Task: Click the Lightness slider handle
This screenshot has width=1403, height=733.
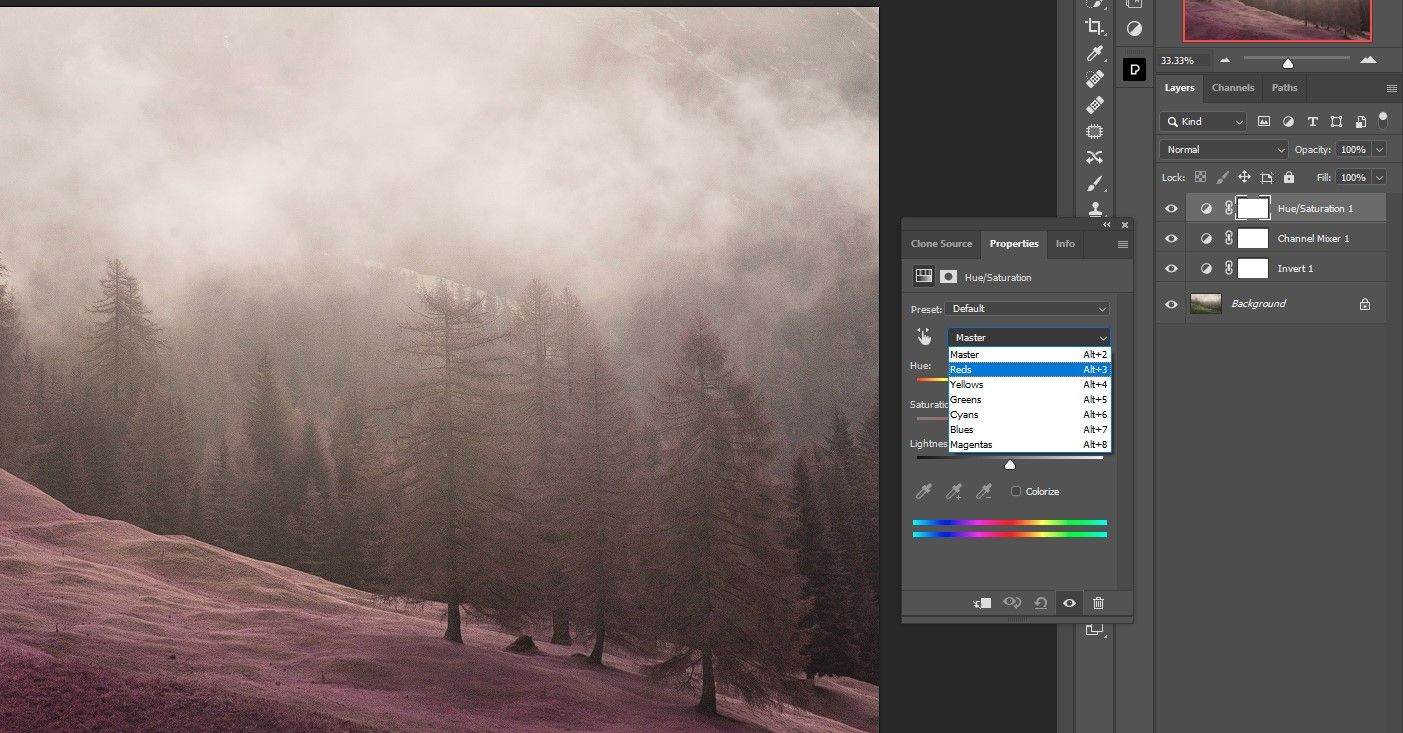Action: click(1010, 464)
